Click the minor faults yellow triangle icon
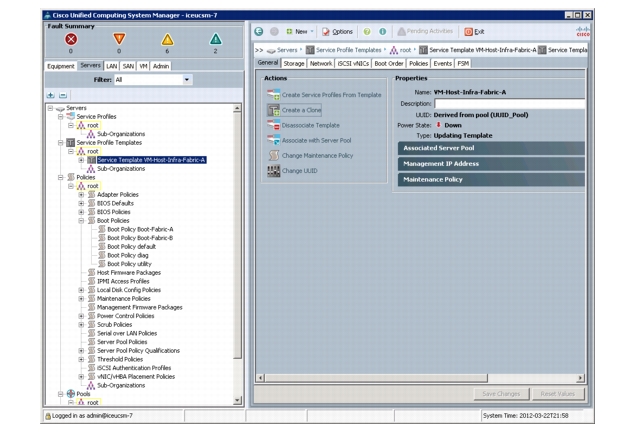 (167, 40)
